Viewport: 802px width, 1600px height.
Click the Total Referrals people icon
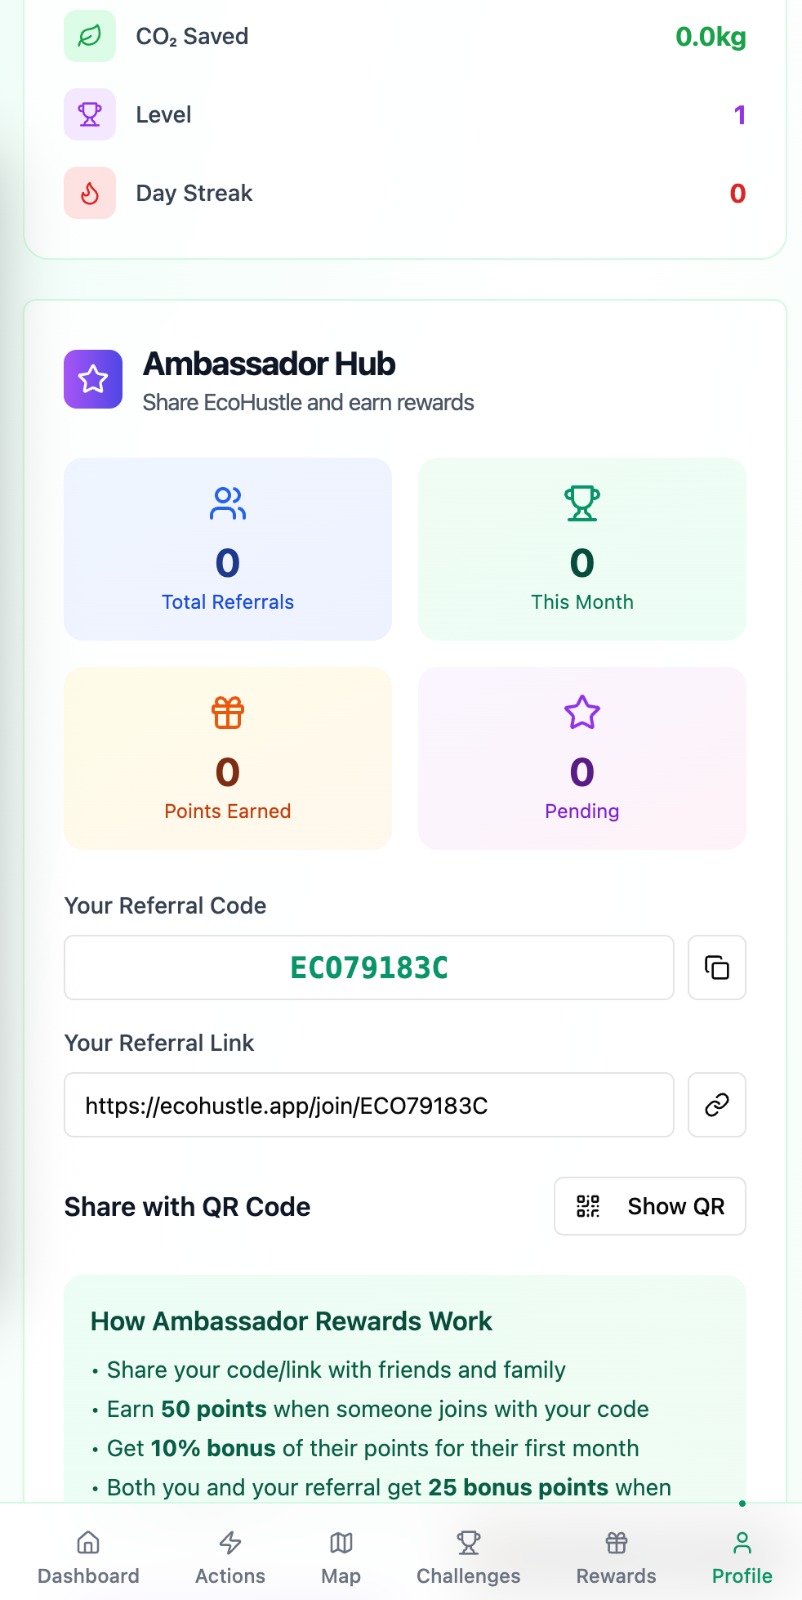click(228, 503)
